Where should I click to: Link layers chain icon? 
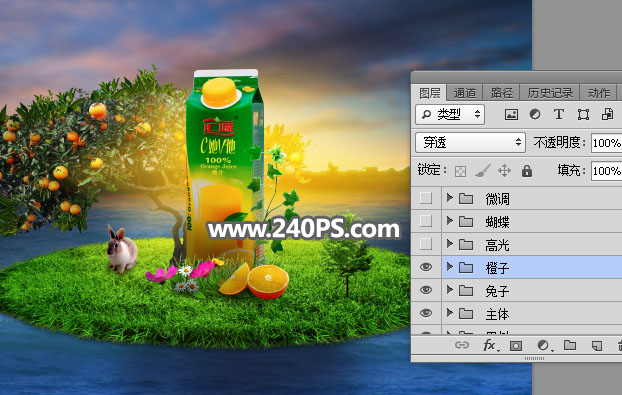pyautogui.click(x=462, y=345)
